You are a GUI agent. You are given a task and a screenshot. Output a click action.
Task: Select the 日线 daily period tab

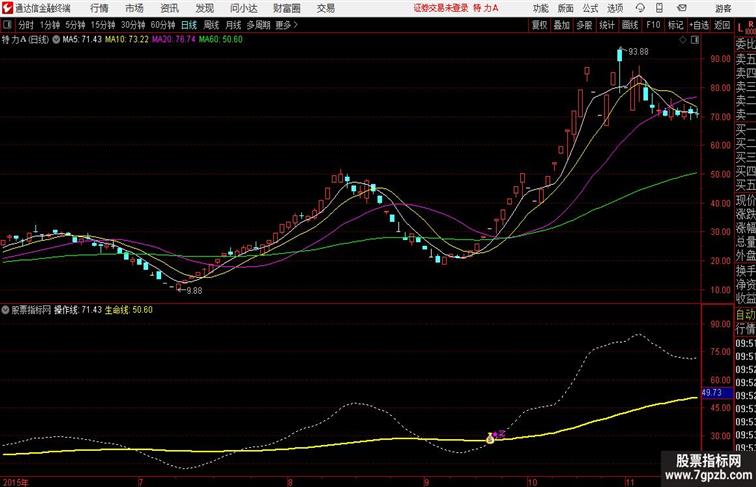[x=189, y=25]
